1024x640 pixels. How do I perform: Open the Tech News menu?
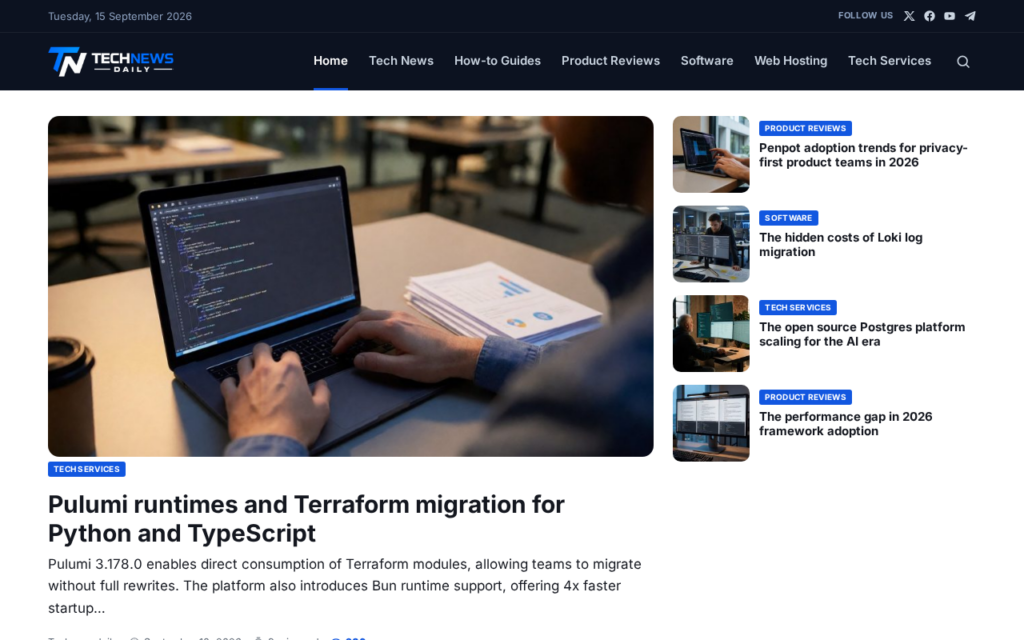coord(401,61)
